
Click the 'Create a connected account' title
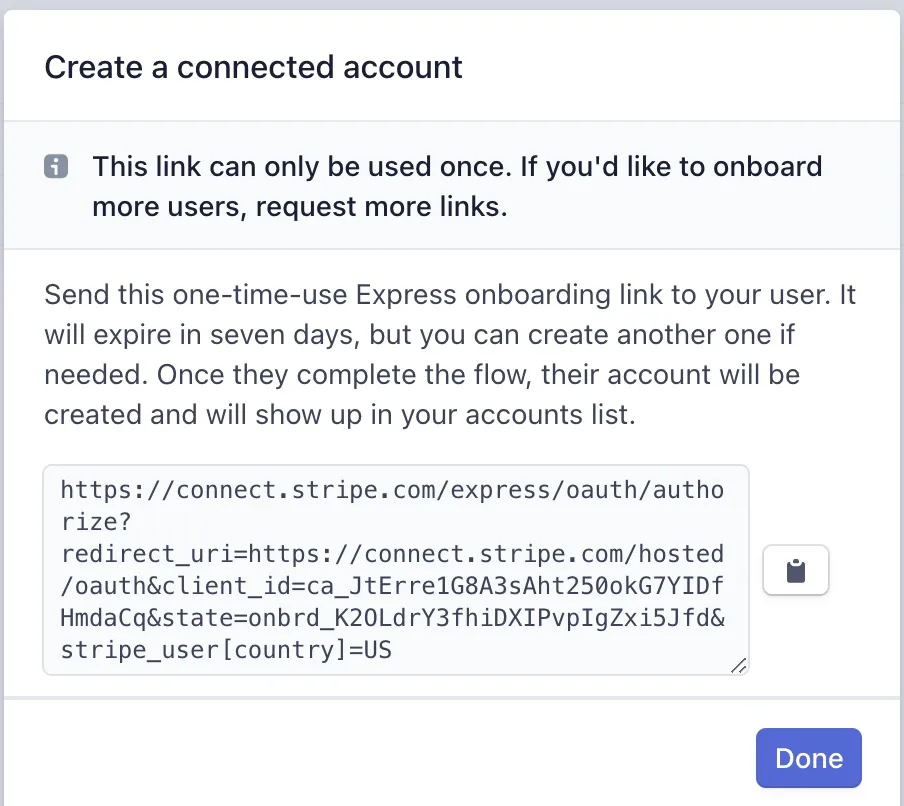253,67
